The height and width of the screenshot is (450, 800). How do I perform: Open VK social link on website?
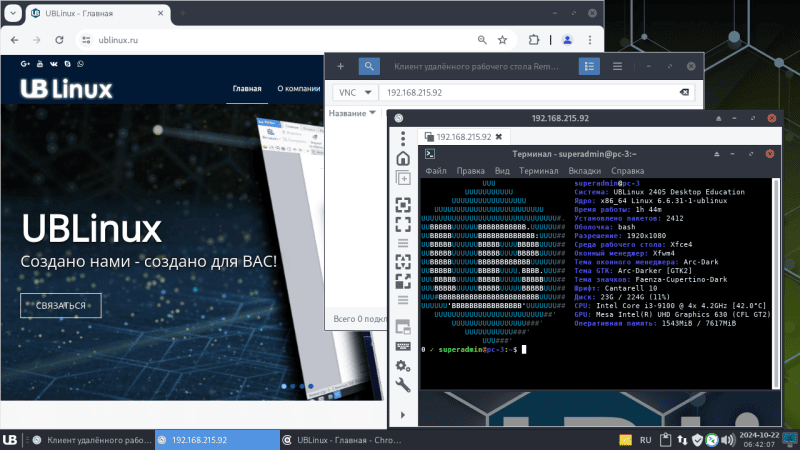click(54, 64)
